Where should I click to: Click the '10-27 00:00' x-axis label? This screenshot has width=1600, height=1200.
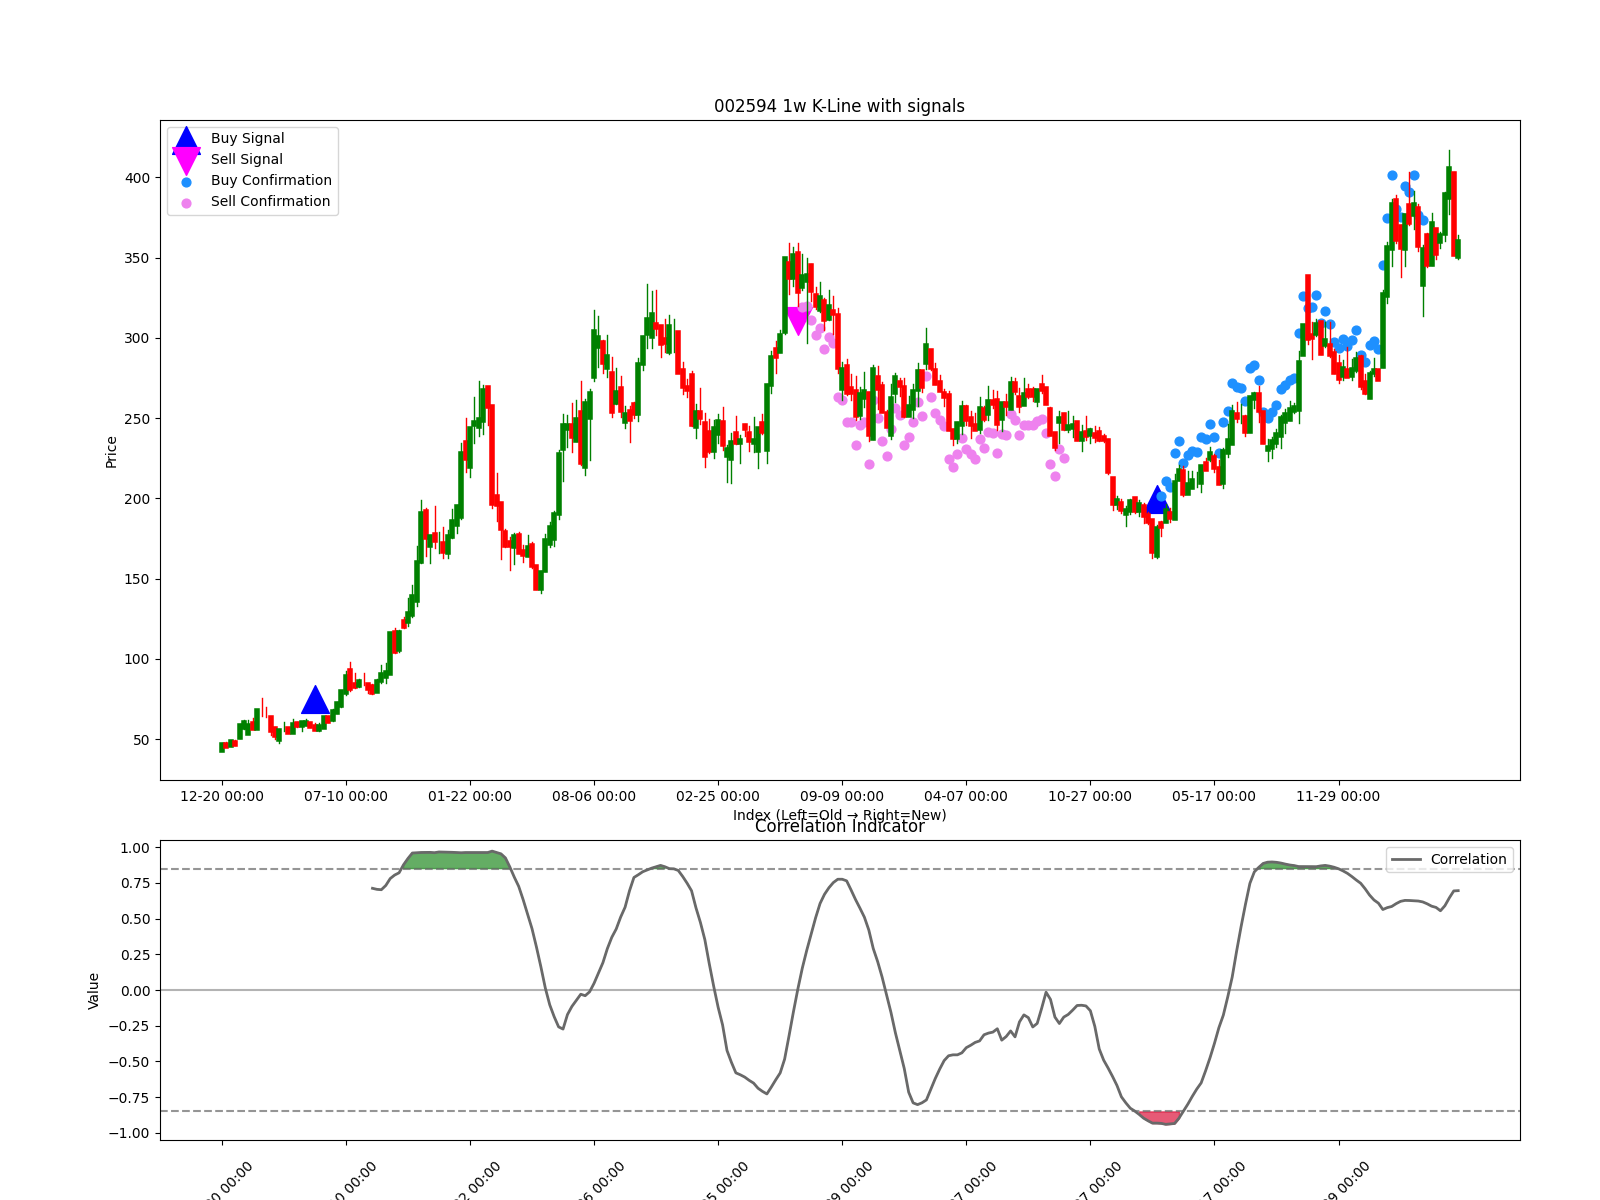1090,796
